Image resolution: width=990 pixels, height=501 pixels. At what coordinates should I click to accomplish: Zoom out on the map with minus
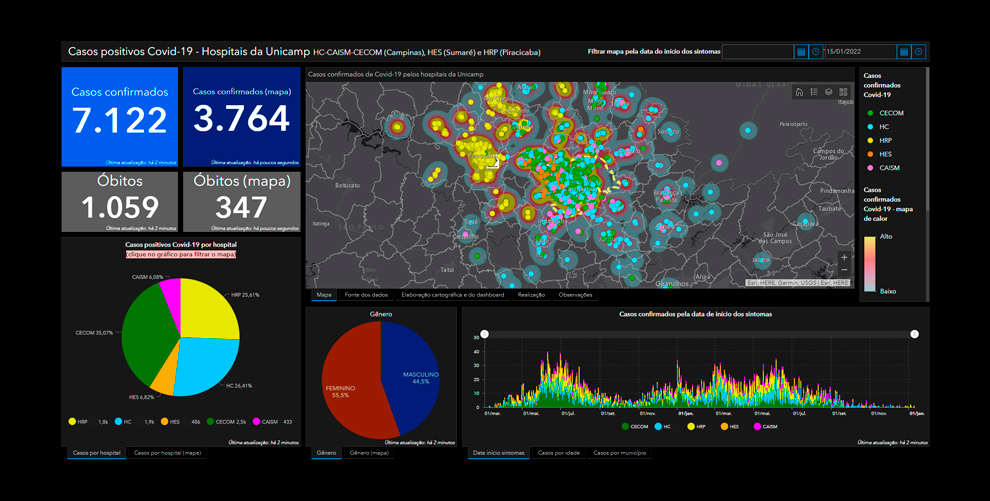[x=845, y=270]
